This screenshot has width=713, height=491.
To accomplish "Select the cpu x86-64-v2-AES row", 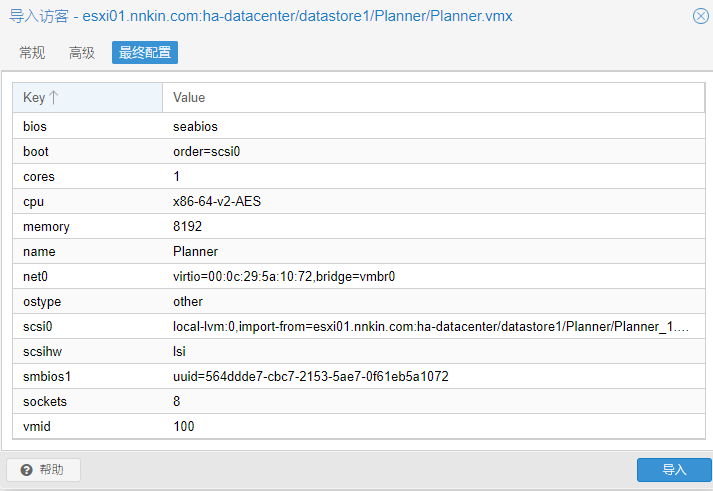I will 358,202.
